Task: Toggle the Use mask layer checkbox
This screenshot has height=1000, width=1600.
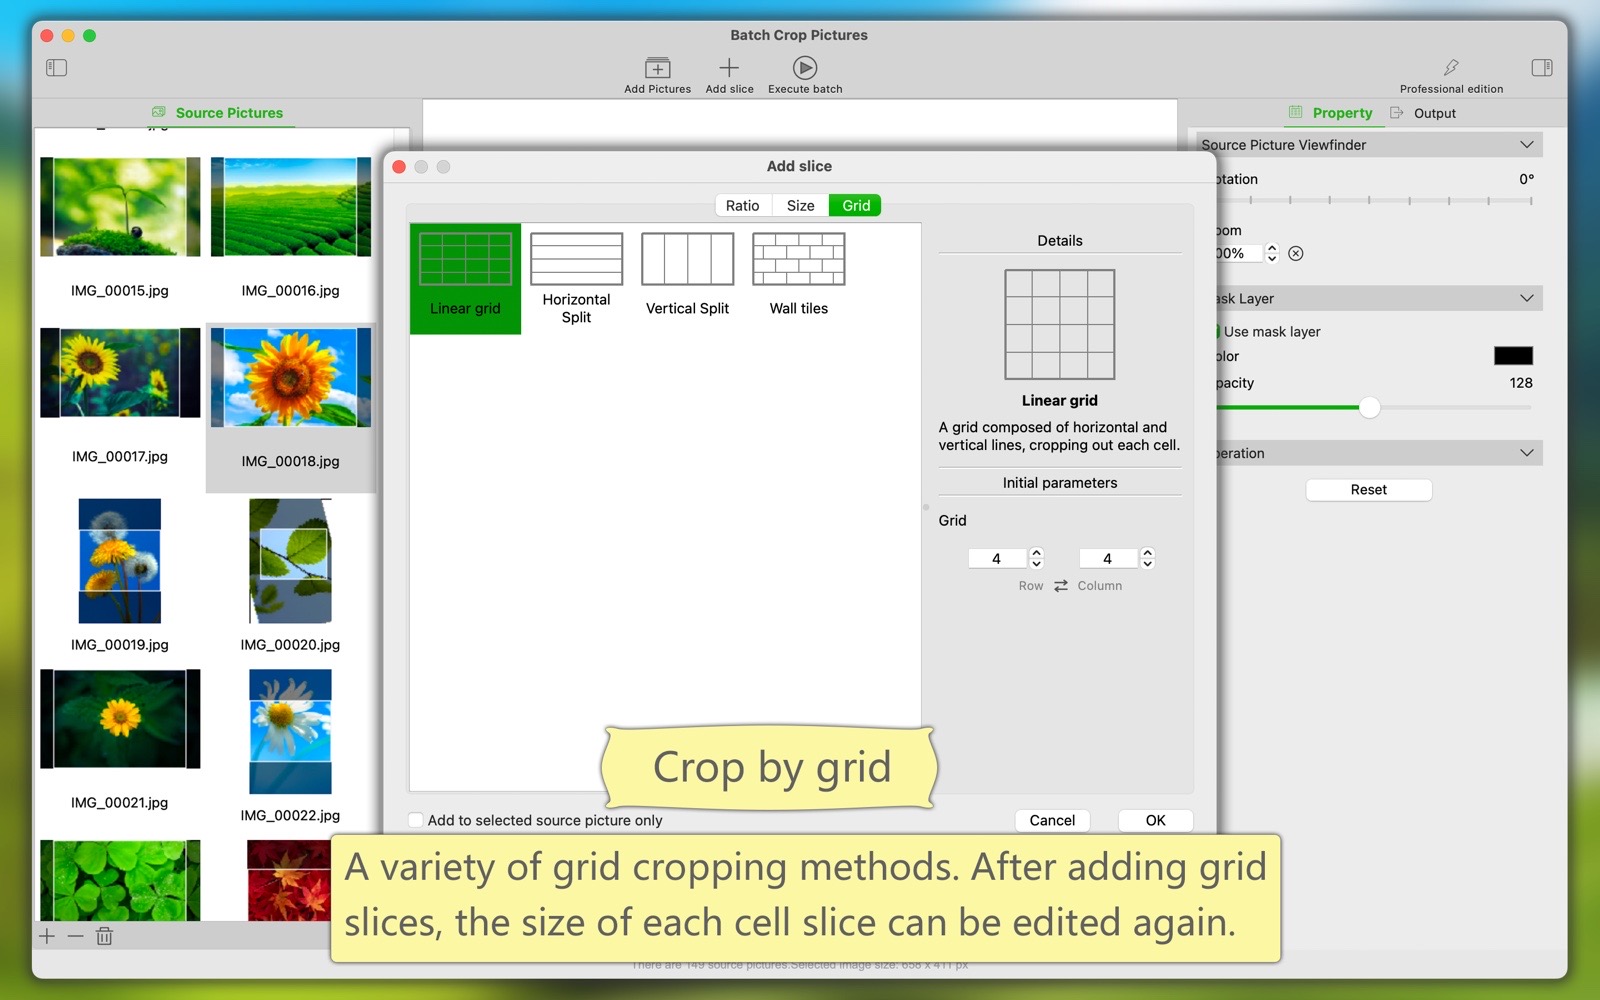Action: click(1218, 331)
